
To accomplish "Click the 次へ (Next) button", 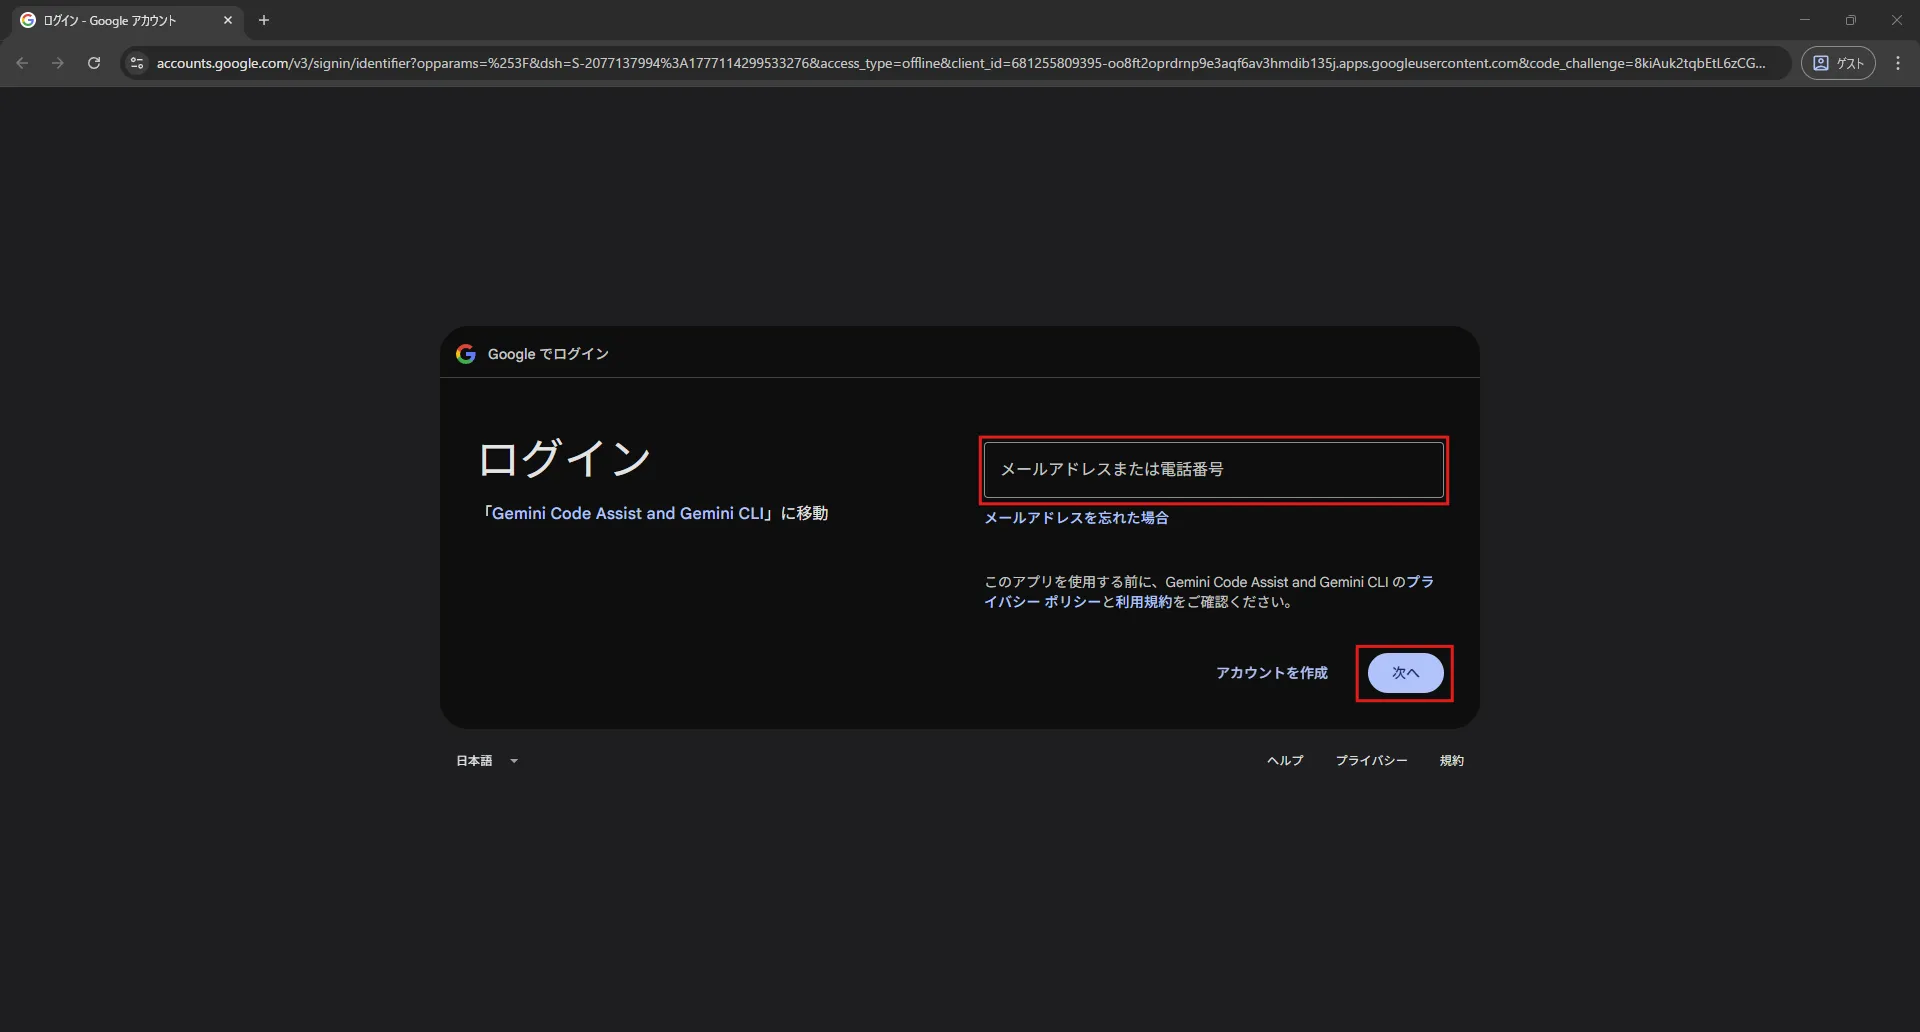I will point(1405,673).
